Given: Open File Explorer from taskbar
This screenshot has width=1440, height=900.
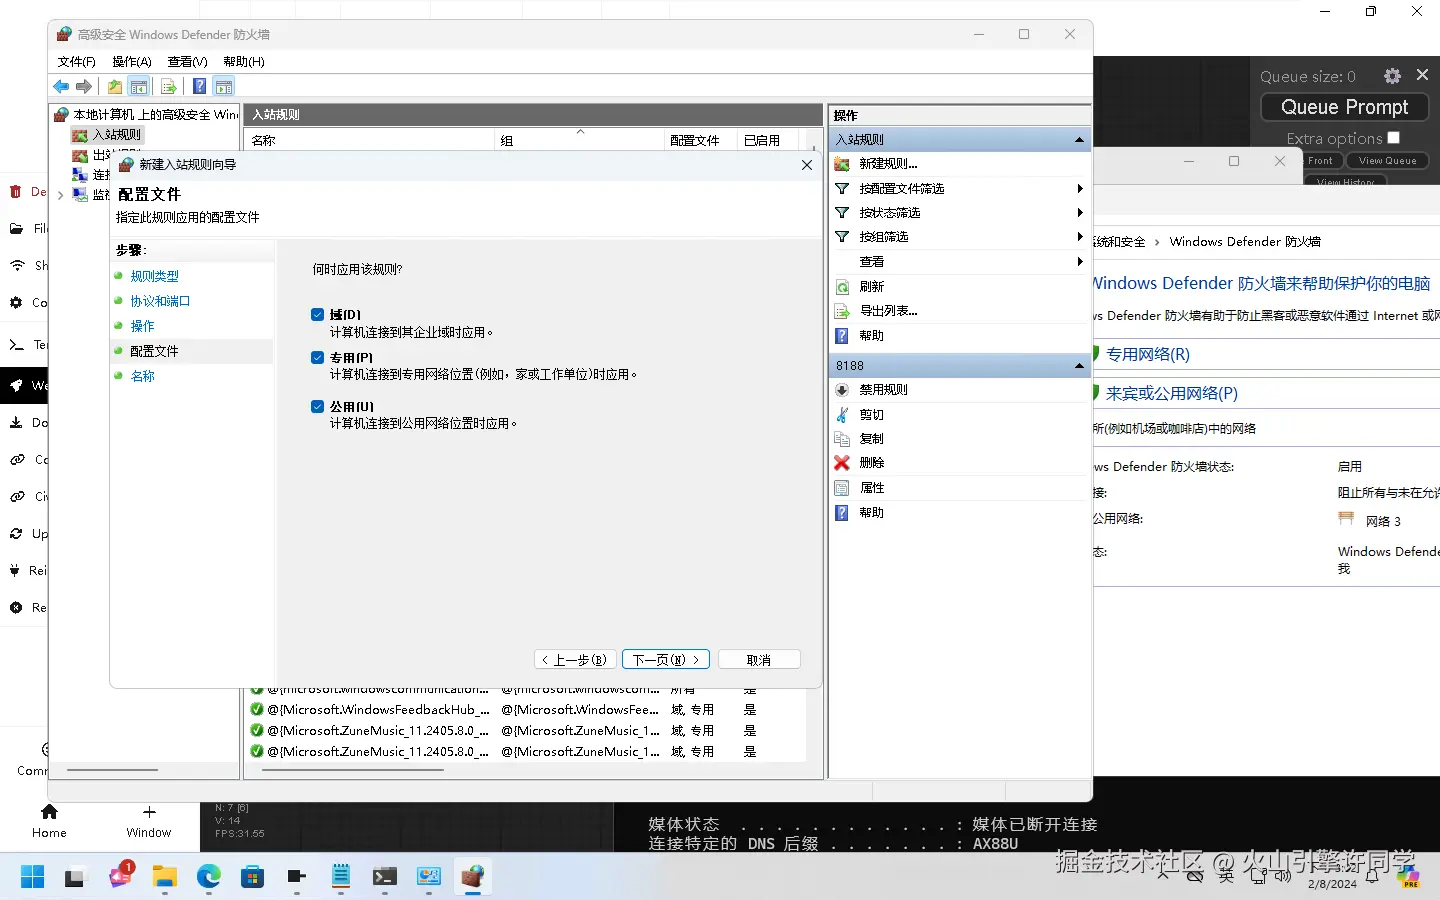Looking at the screenshot, I should [164, 877].
